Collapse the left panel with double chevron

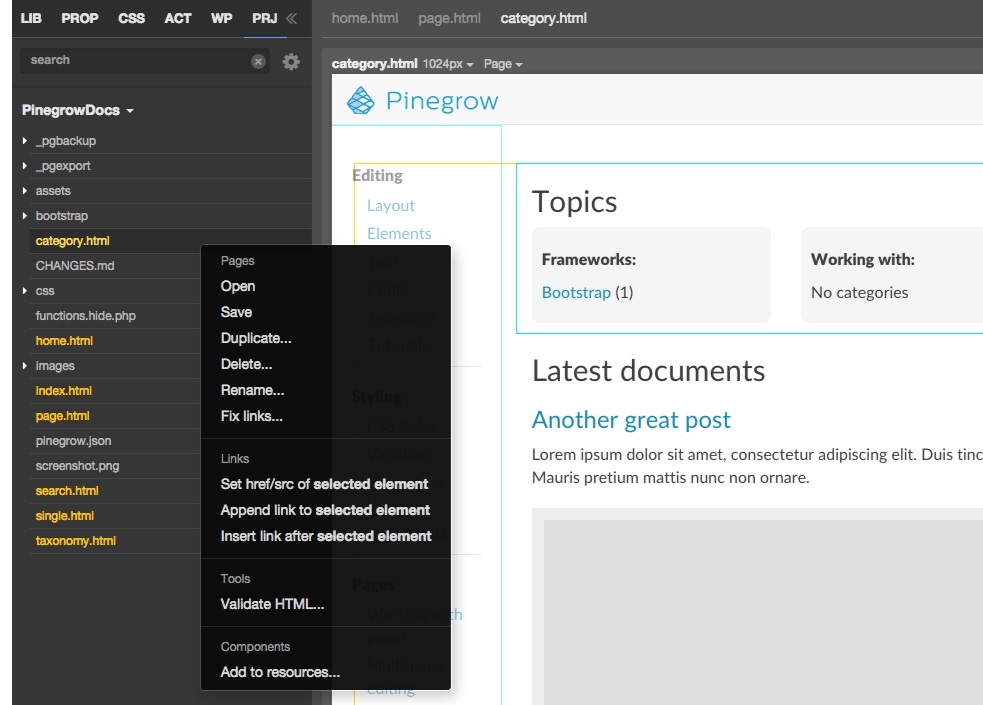(292, 19)
